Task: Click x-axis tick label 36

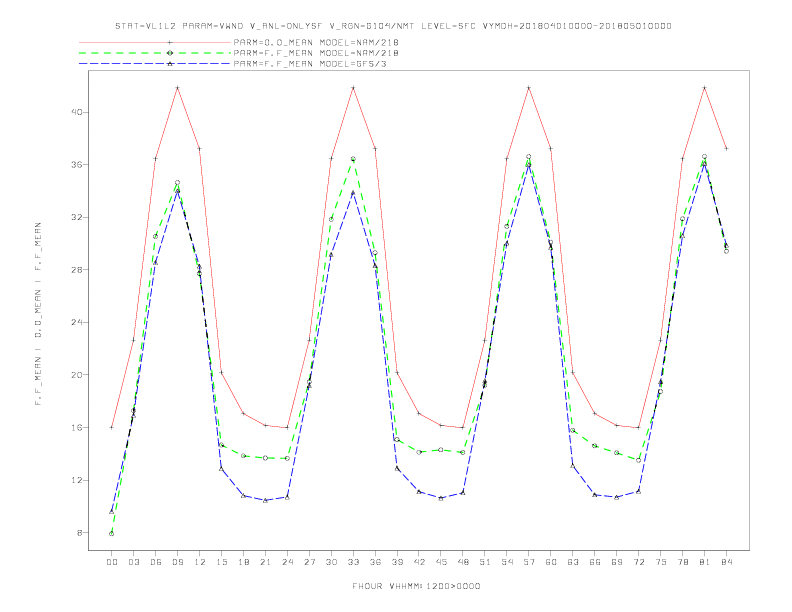Action: (375, 562)
